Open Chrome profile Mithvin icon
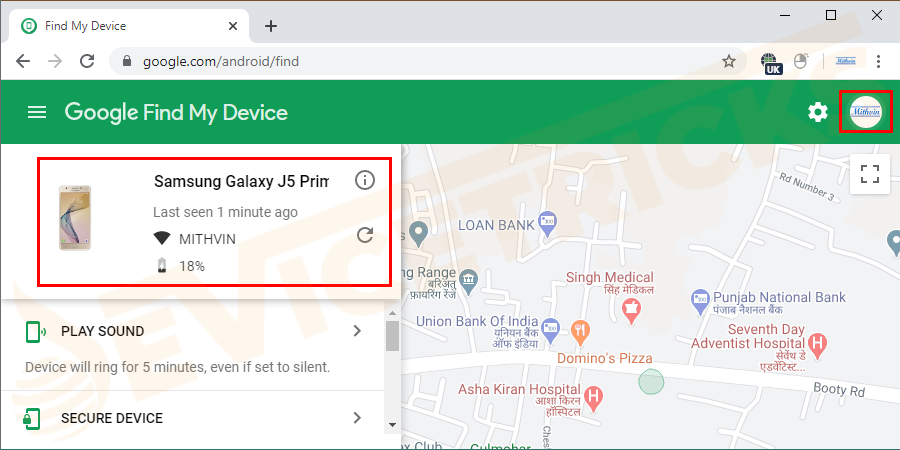Viewport: 900px width, 450px height. click(845, 61)
